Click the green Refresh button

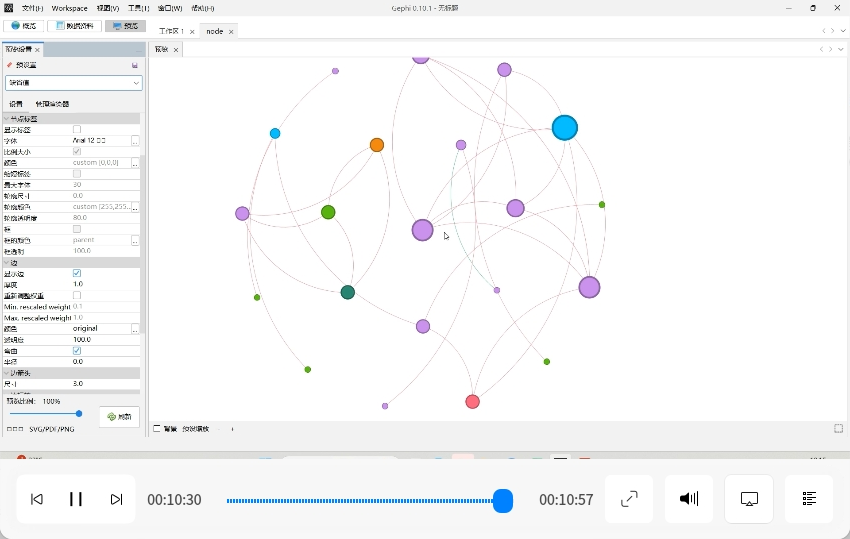(x=119, y=416)
